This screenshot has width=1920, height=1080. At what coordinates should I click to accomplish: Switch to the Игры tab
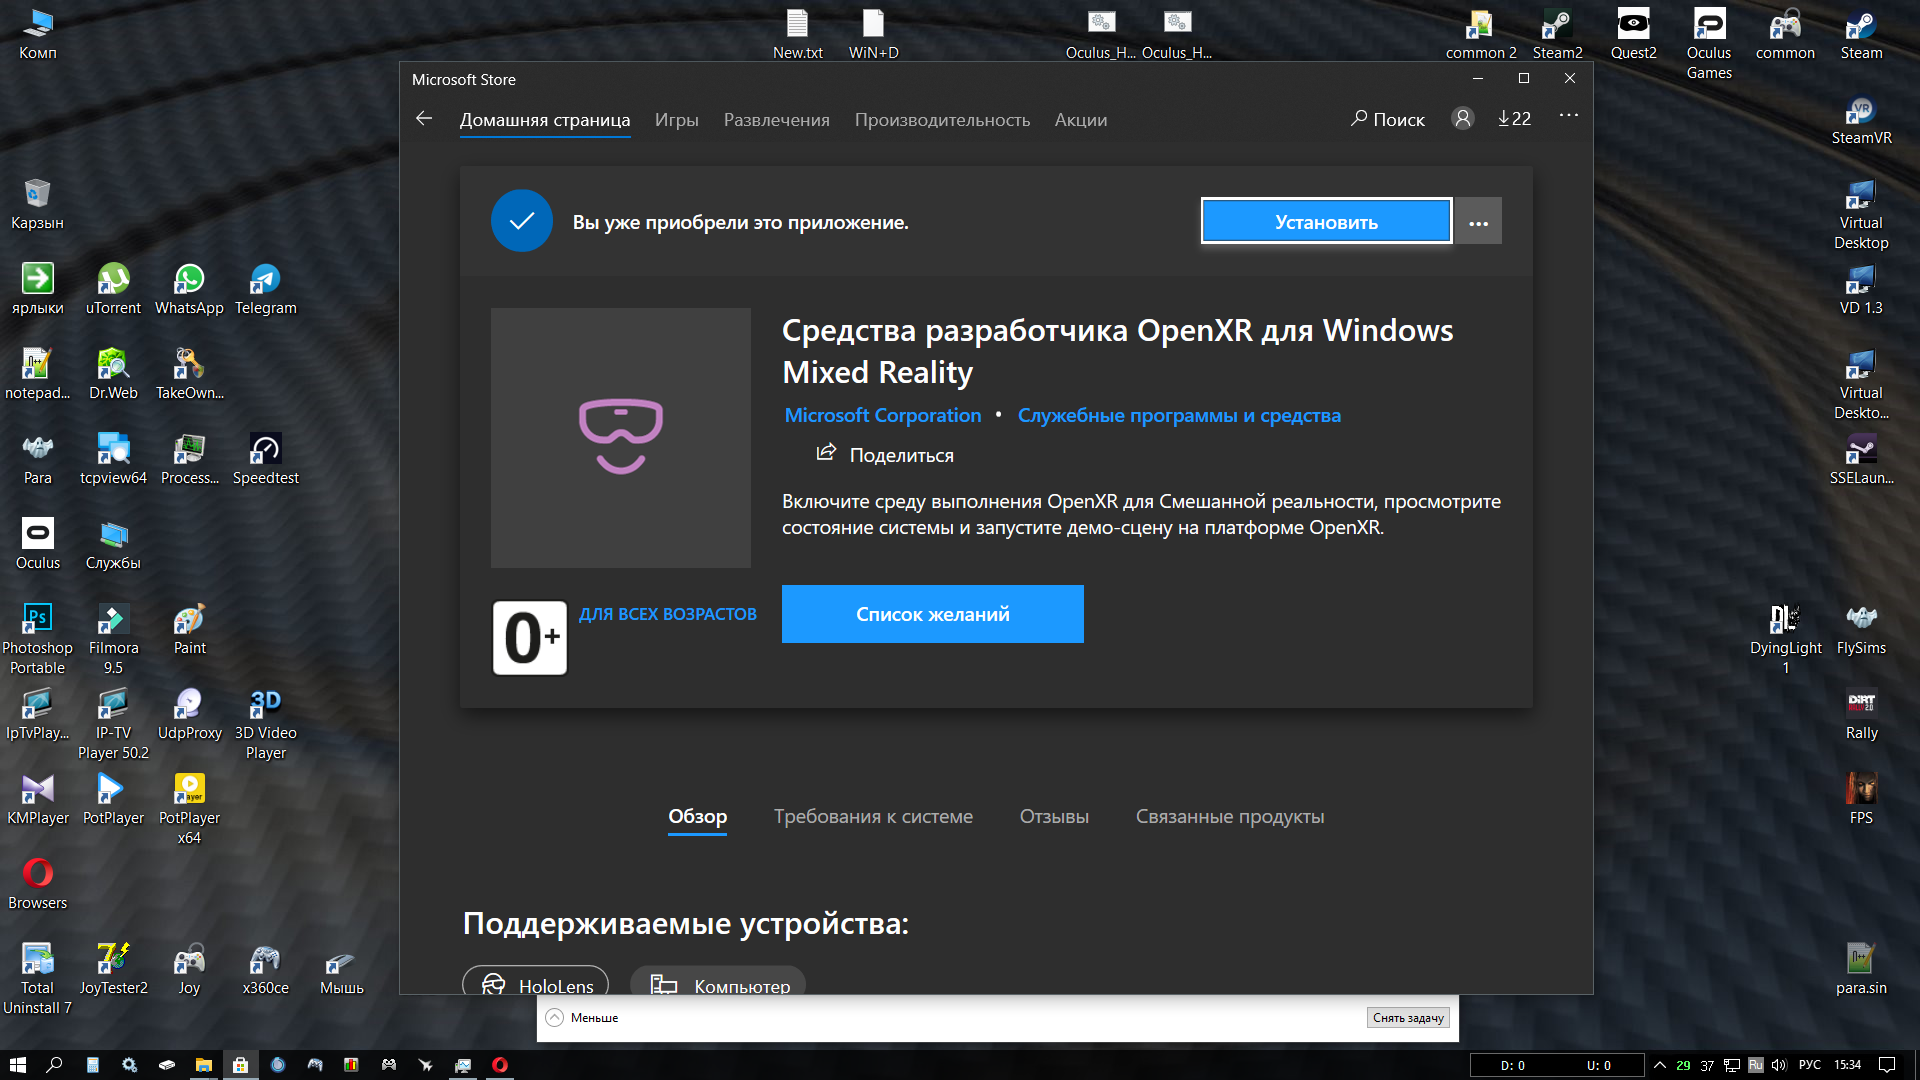point(676,120)
